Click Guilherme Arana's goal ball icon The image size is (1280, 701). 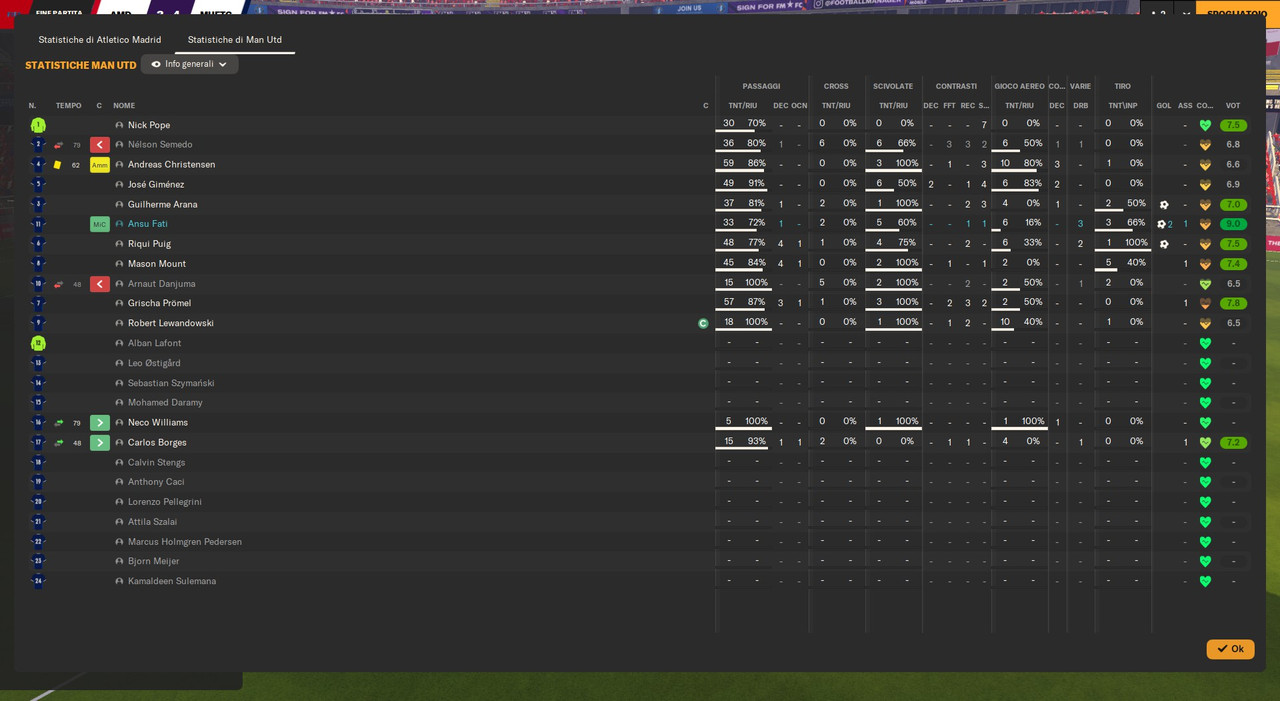tap(1164, 205)
